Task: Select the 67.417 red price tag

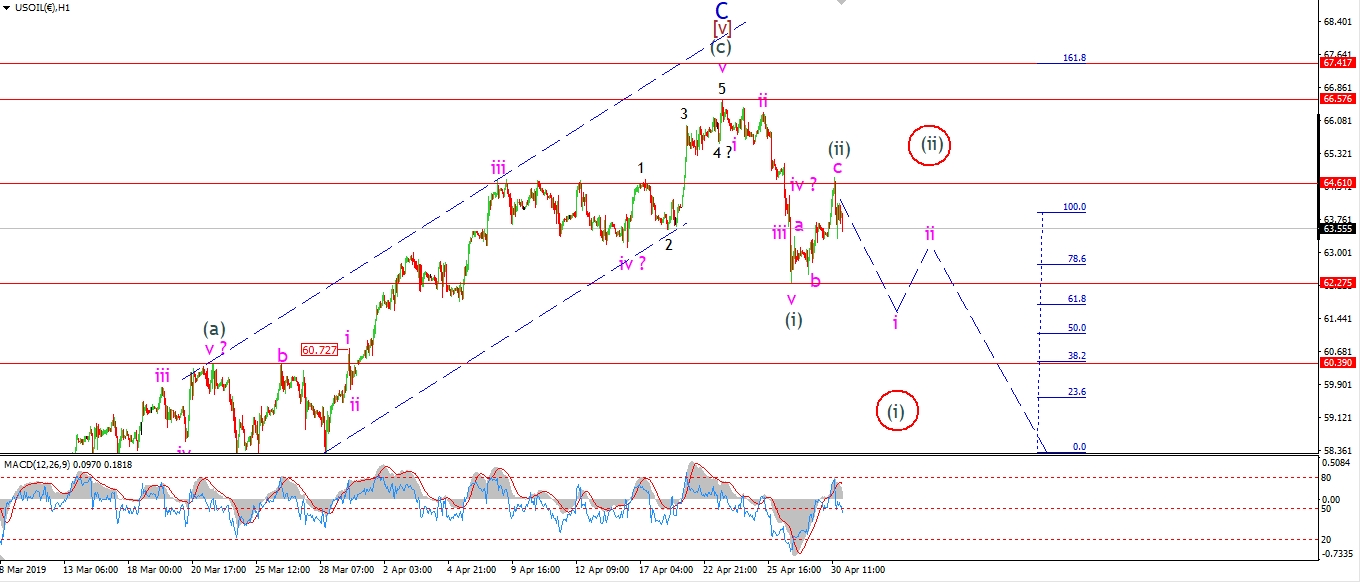Action: (1337, 62)
